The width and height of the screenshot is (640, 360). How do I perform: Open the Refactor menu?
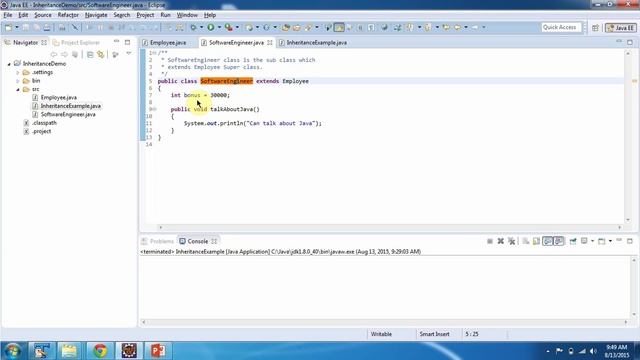pyautogui.click(x=68, y=15)
